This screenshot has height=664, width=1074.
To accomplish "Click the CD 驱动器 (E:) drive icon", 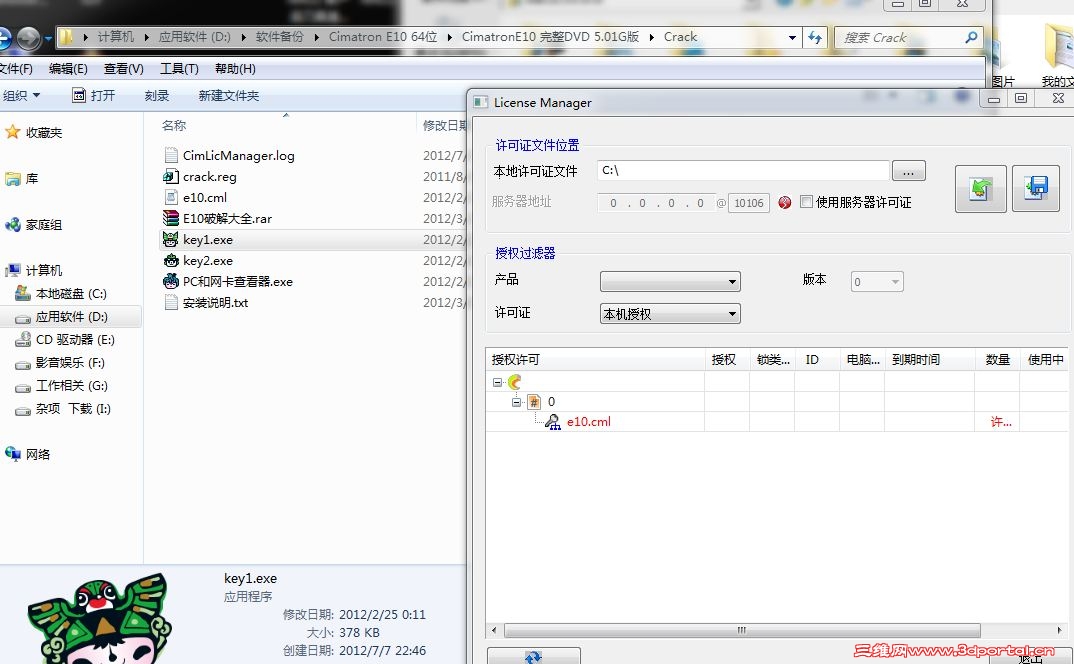I will point(23,339).
